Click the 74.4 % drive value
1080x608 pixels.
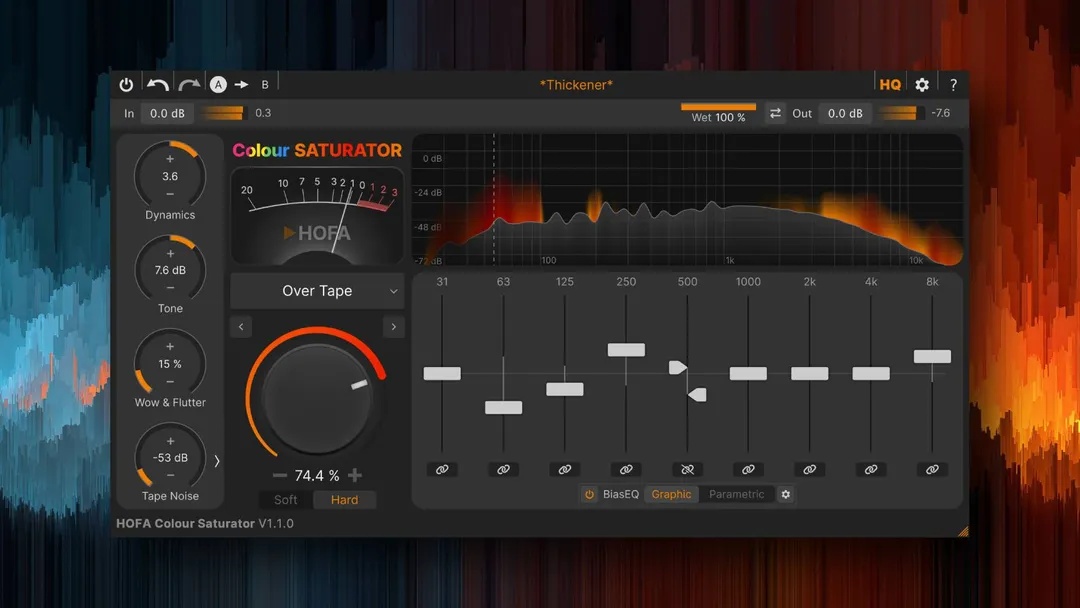pyautogui.click(x=317, y=475)
